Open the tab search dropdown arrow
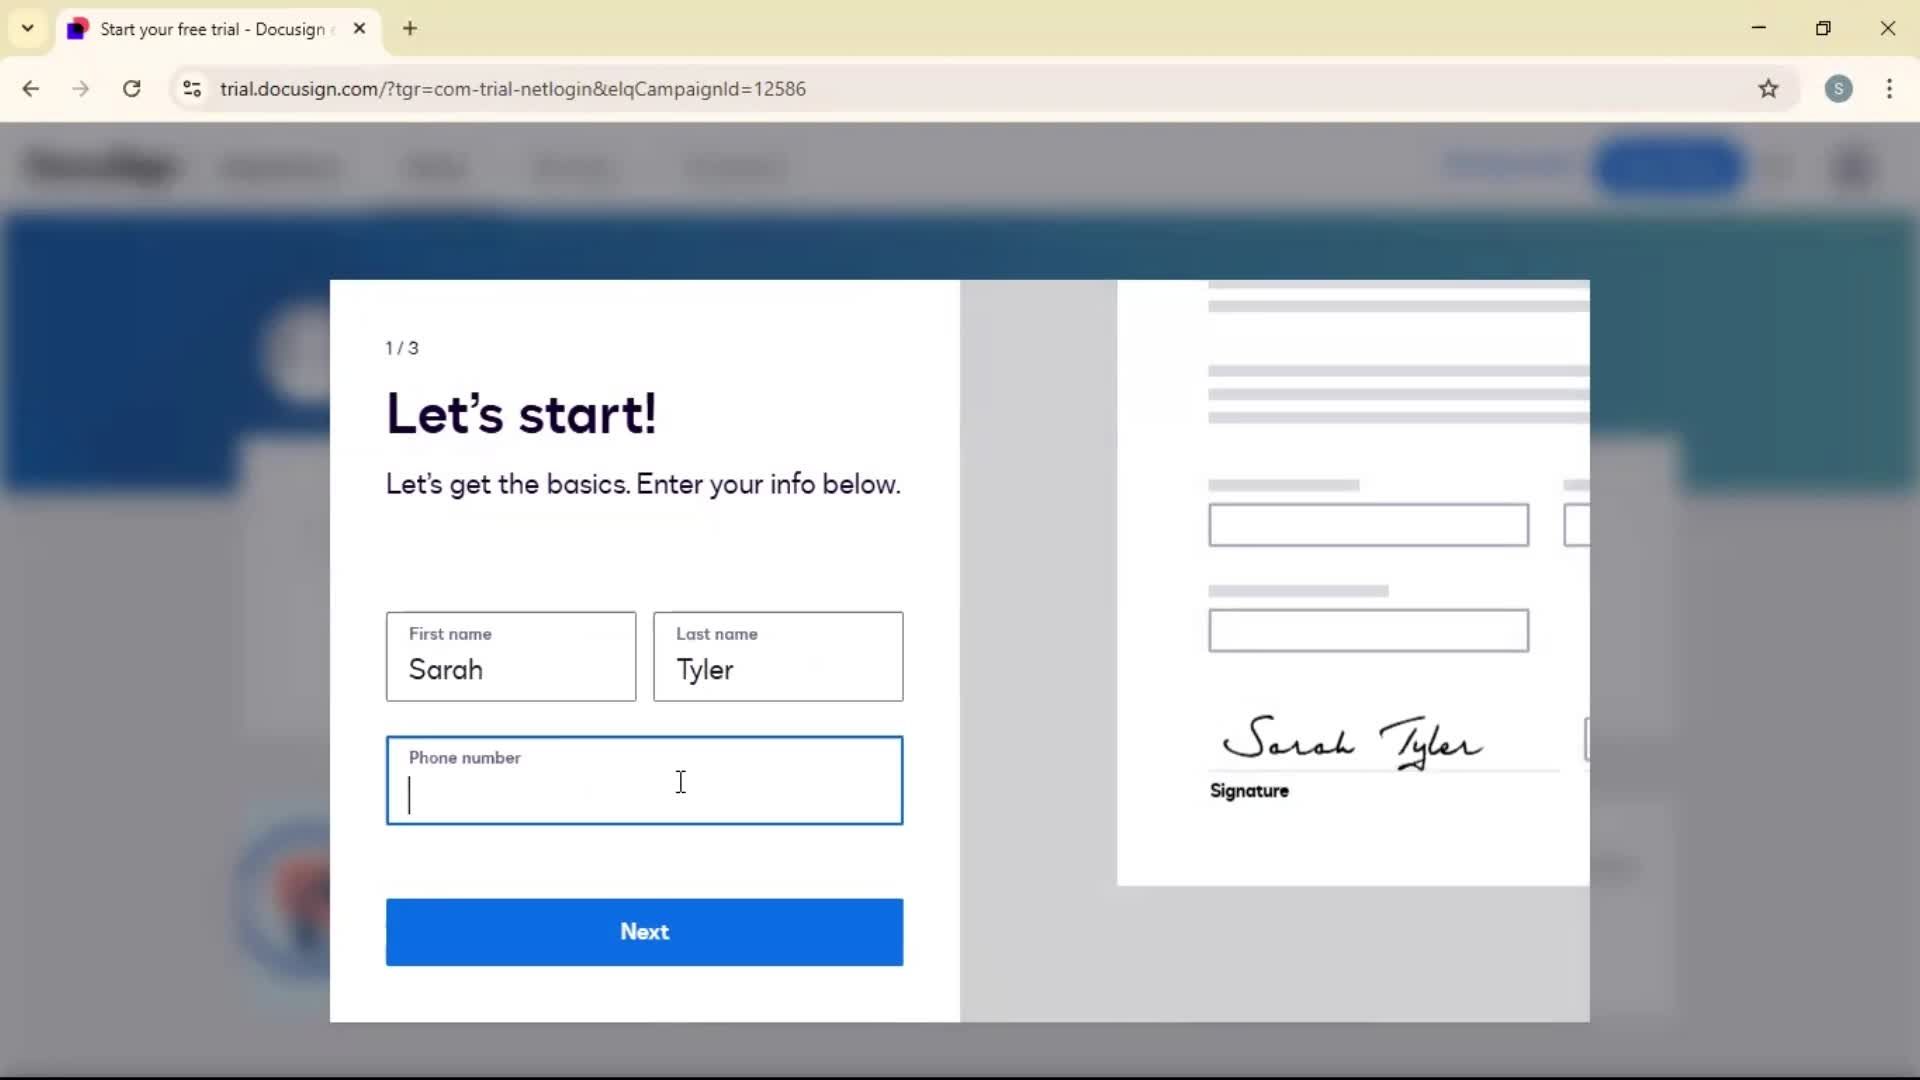Viewport: 1920px width, 1080px height. (x=28, y=28)
